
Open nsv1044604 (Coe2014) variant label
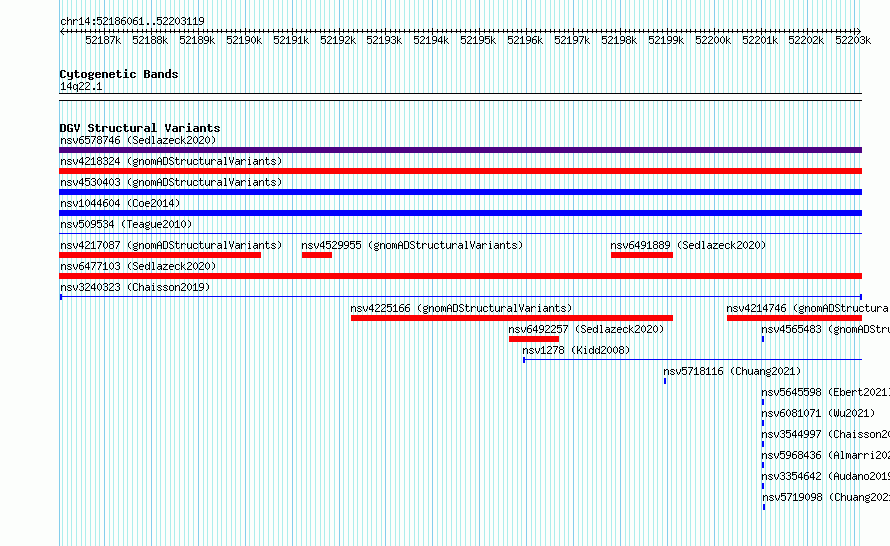[x=120, y=203]
